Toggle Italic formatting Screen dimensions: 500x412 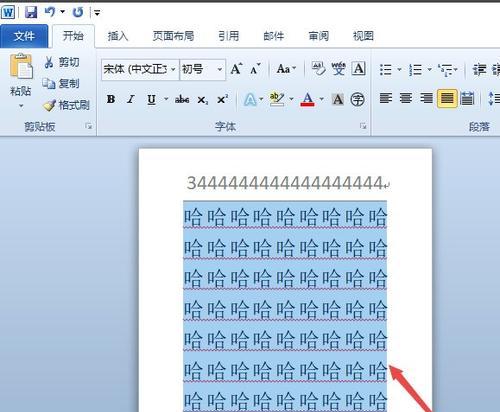131,99
